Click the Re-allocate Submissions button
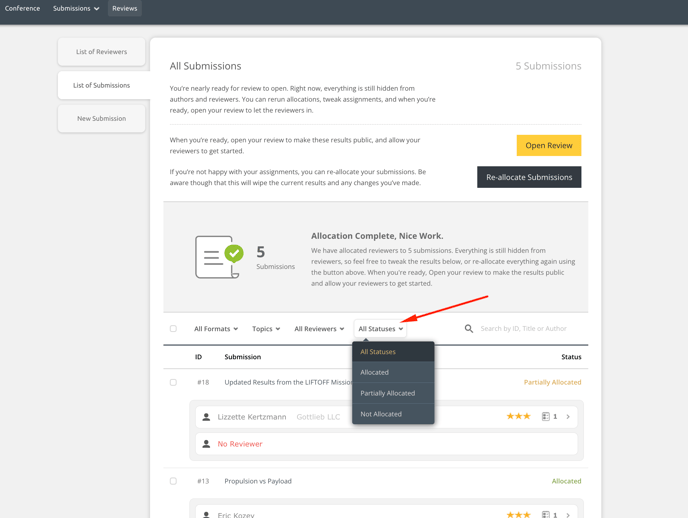 [529, 177]
